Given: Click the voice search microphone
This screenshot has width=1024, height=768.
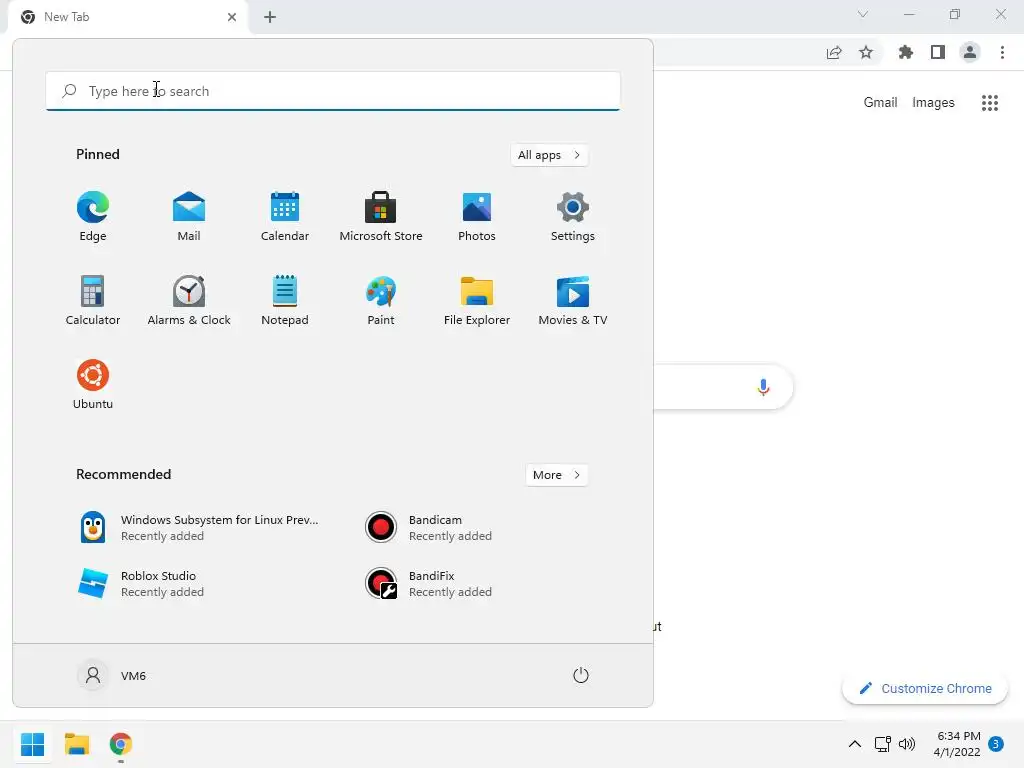Looking at the screenshot, I should point(763,387).
